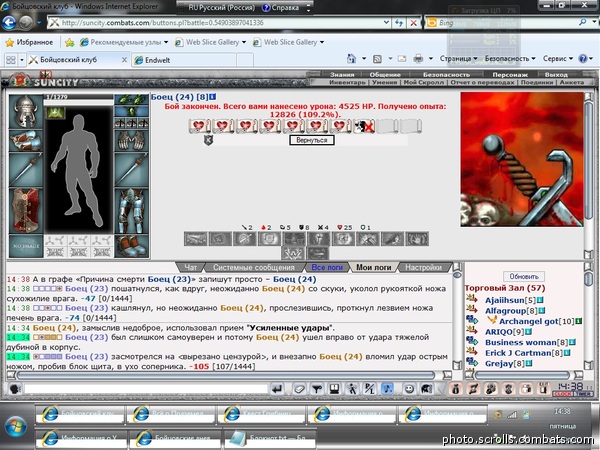600x450 pixels.
Task: Click the player list vertical scrollbar
Action: (x=589, y=317)
